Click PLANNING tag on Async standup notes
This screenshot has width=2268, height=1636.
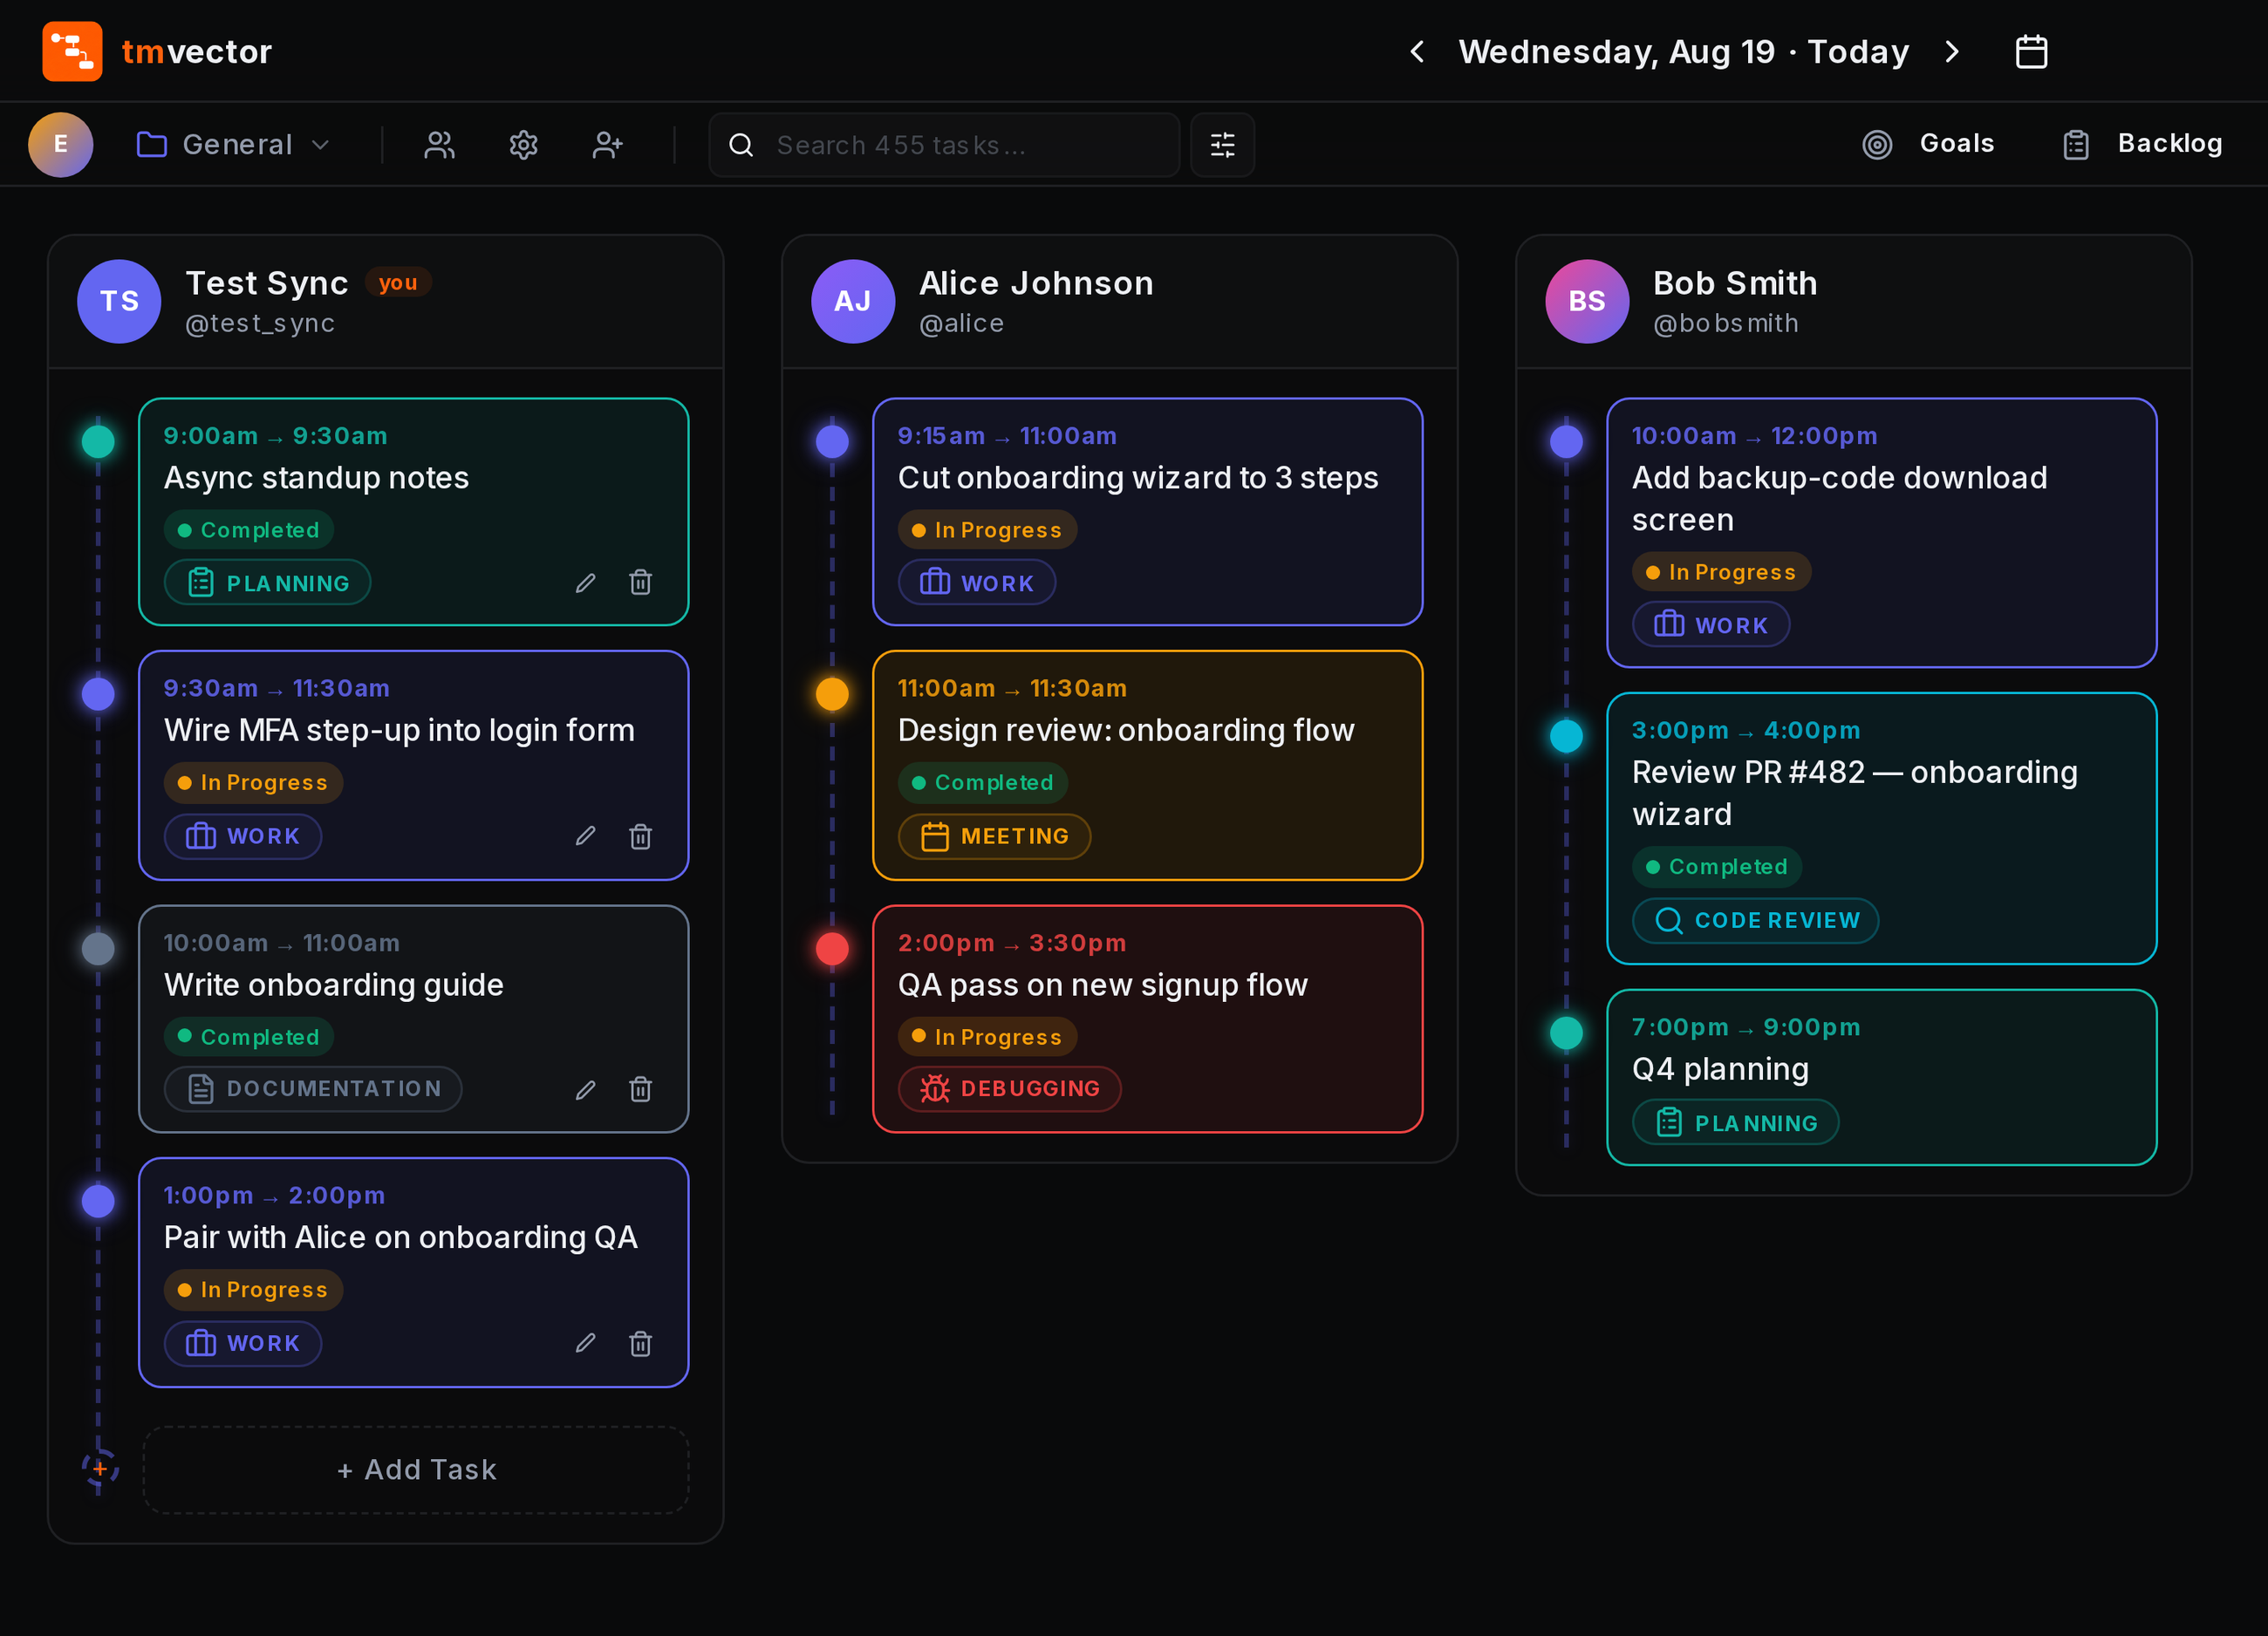267,582
